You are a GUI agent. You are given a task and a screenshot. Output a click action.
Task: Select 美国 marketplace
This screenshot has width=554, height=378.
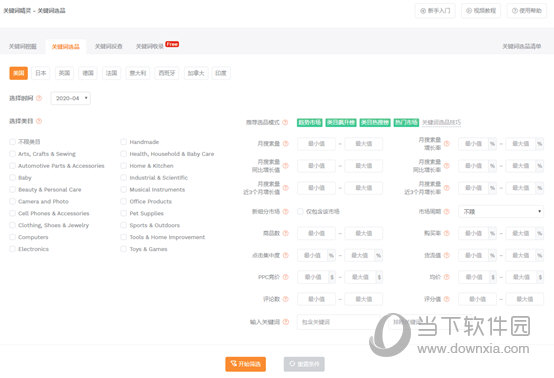(18, 73)
